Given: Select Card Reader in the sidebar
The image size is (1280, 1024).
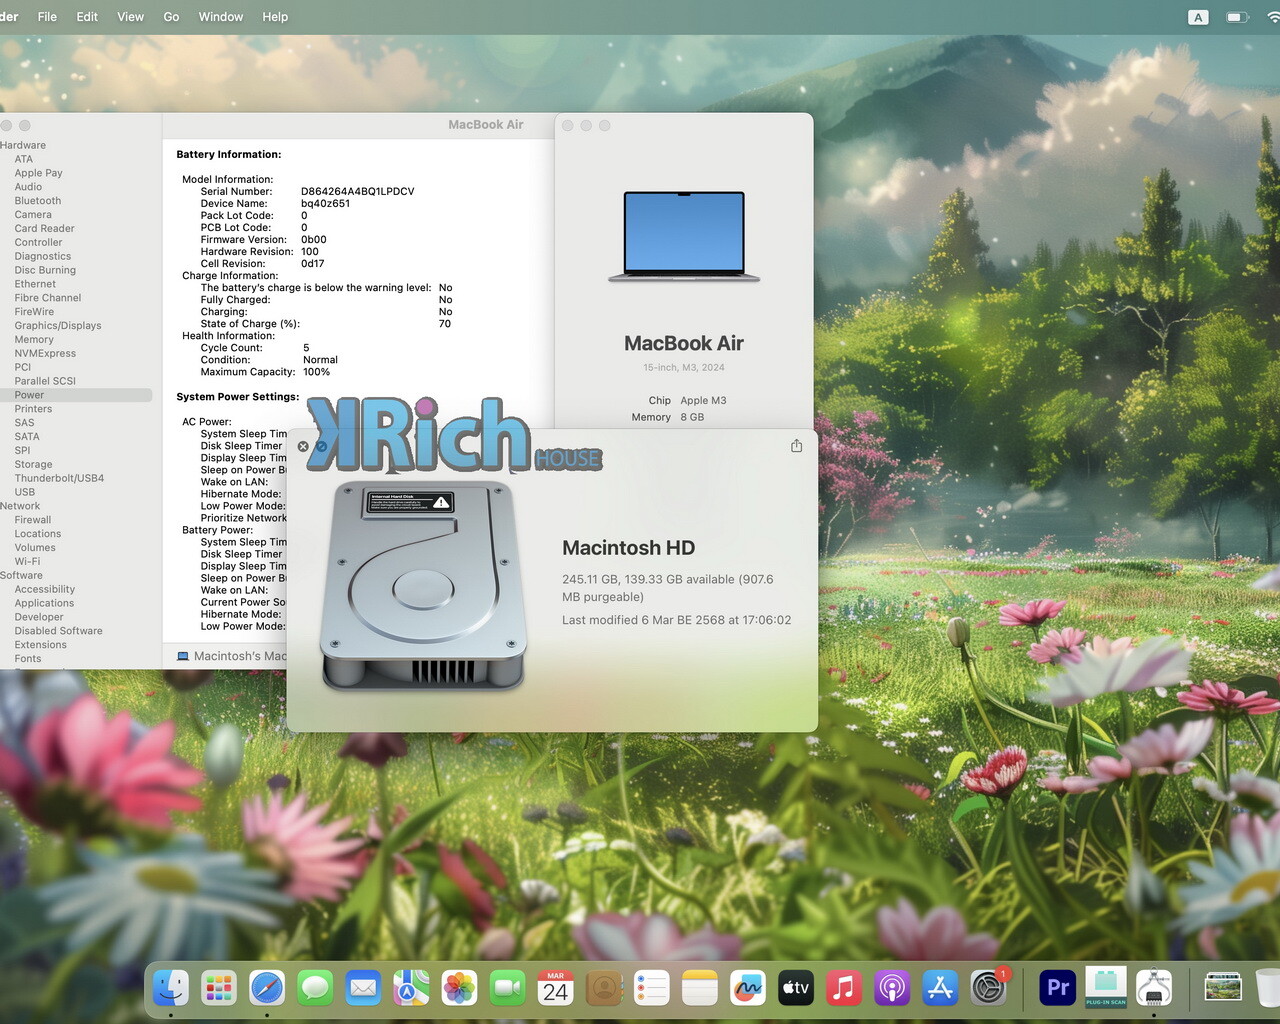Looking at the screenshot, I should tap(44, 228).
